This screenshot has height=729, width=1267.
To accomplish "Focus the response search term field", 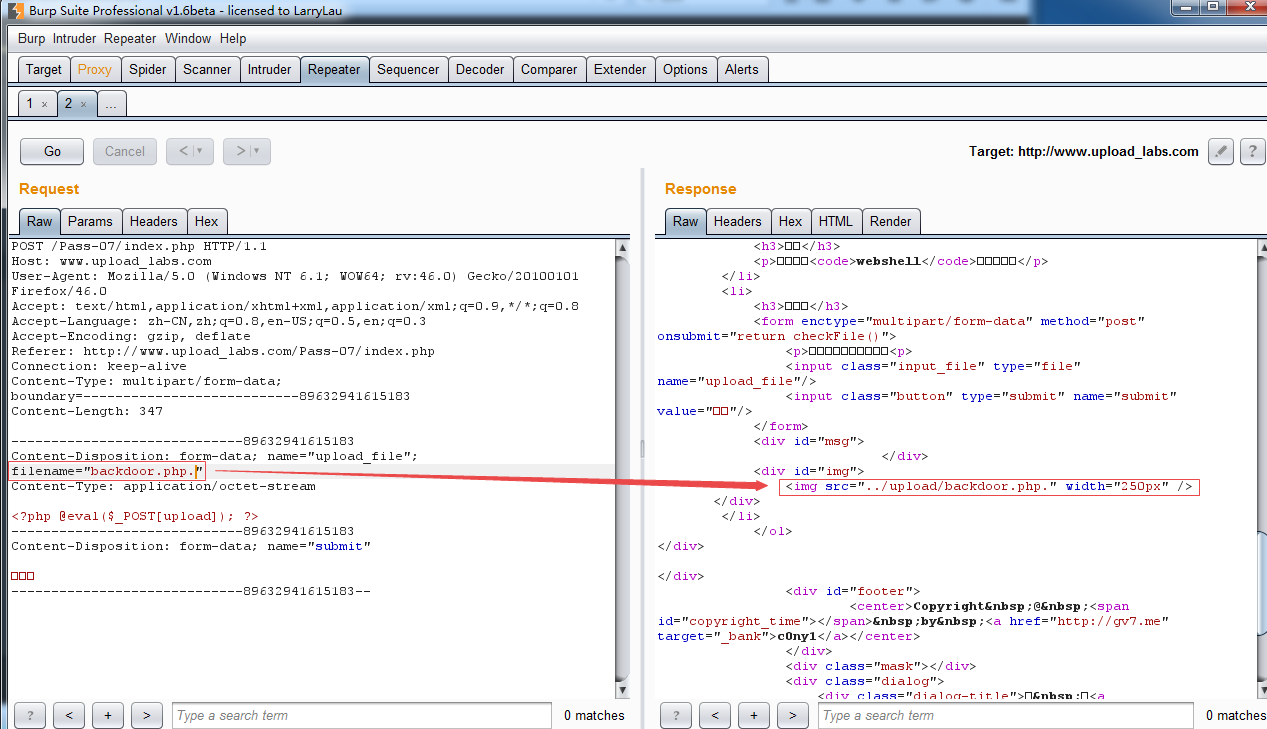I will [x=1006, y=715].
